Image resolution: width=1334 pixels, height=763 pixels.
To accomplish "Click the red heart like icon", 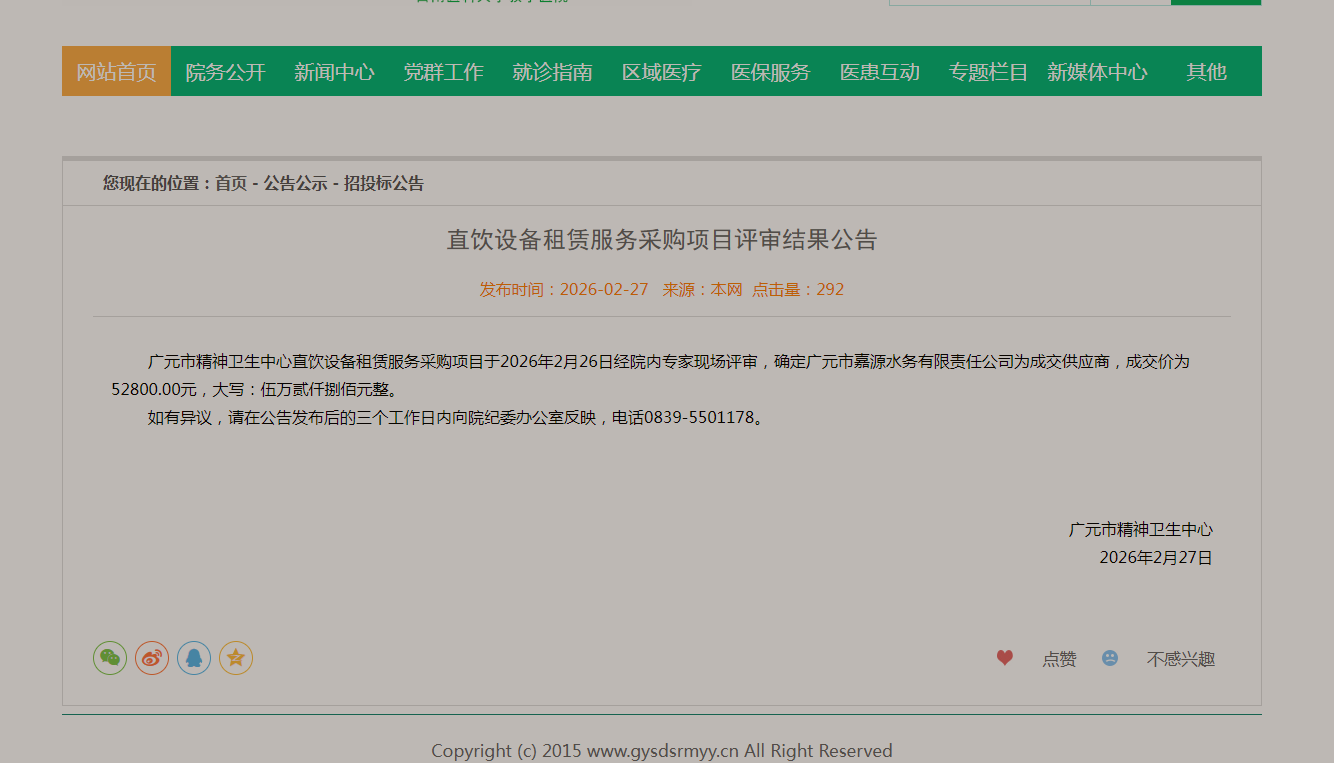I will click(1005, 658).
